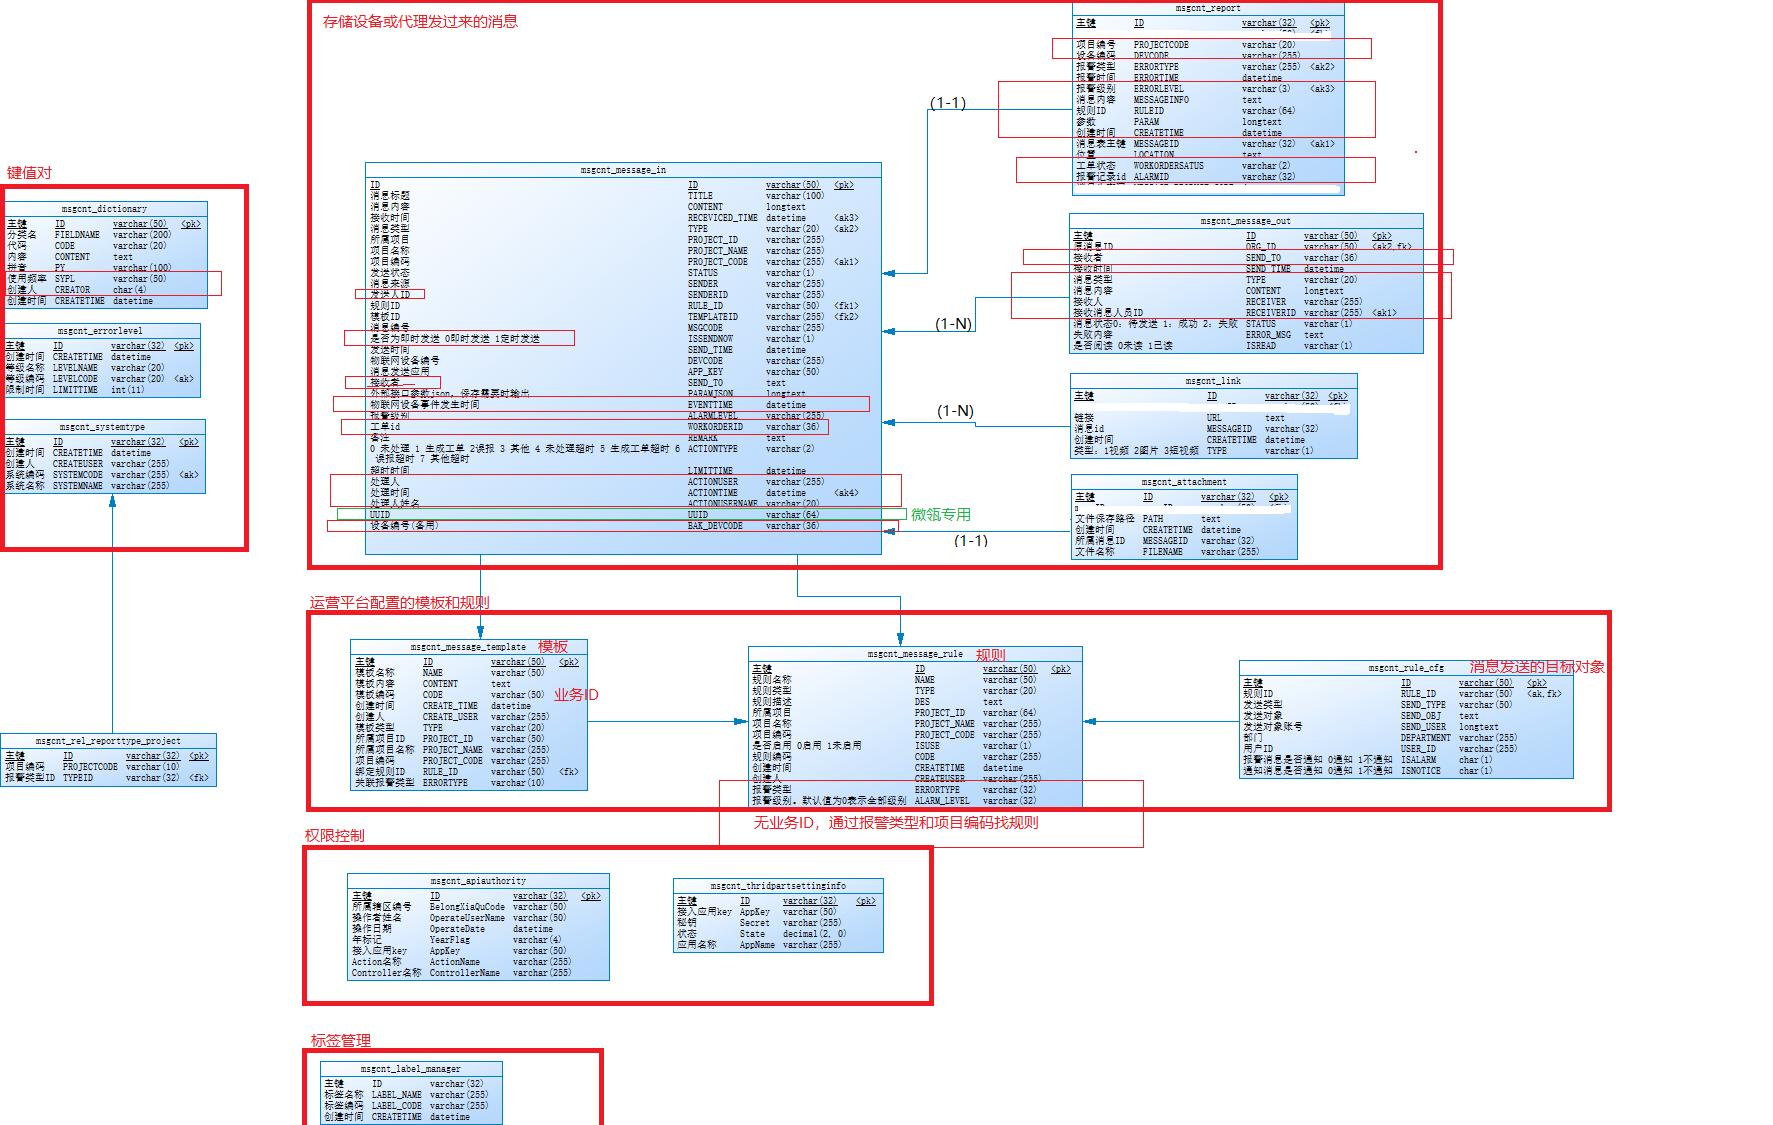Click the BelongXiaQuCode column in msgcnt_apiauthority
The width and height of the screenshot is (1773, 1125).
(x=467, y=907)
